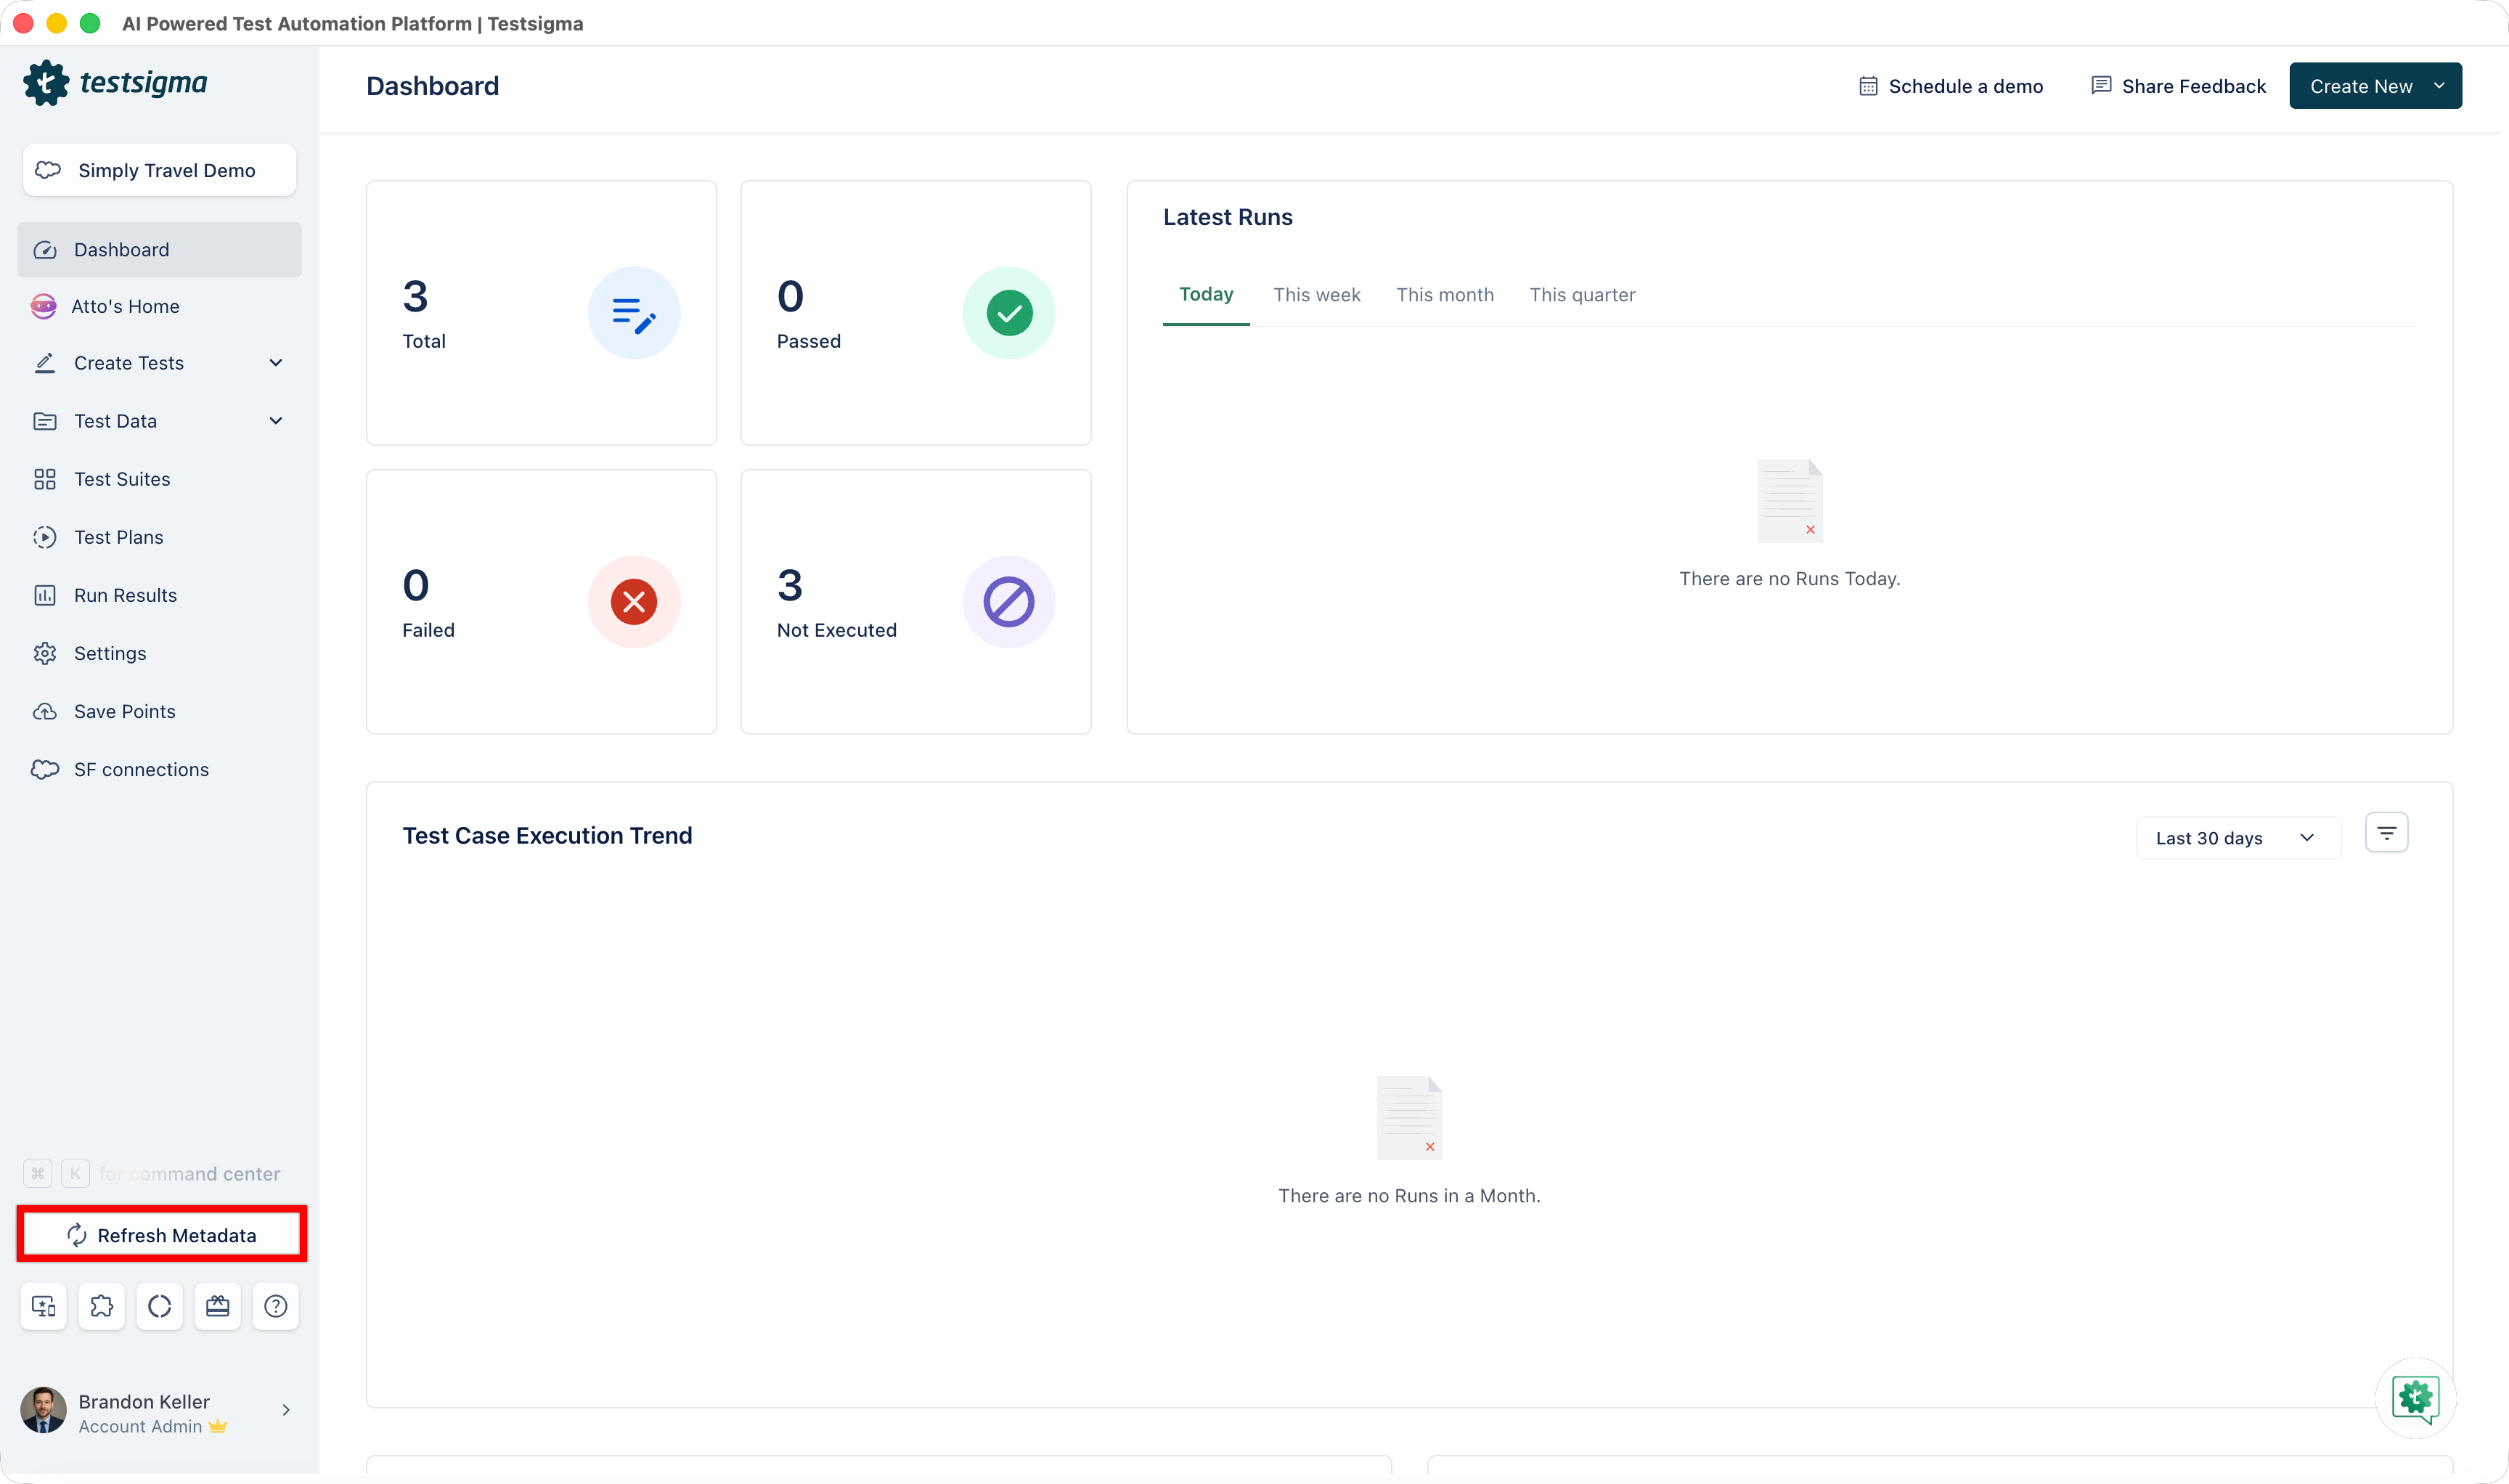Open the Testsigma chat widget icon
Screen dimensions: 2509x1484
[x=2414, y=1398]
